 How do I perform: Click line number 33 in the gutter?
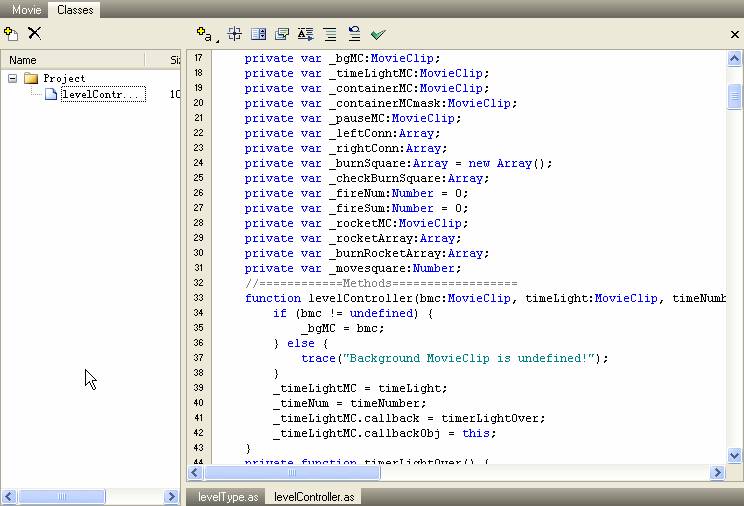[198, 298]
